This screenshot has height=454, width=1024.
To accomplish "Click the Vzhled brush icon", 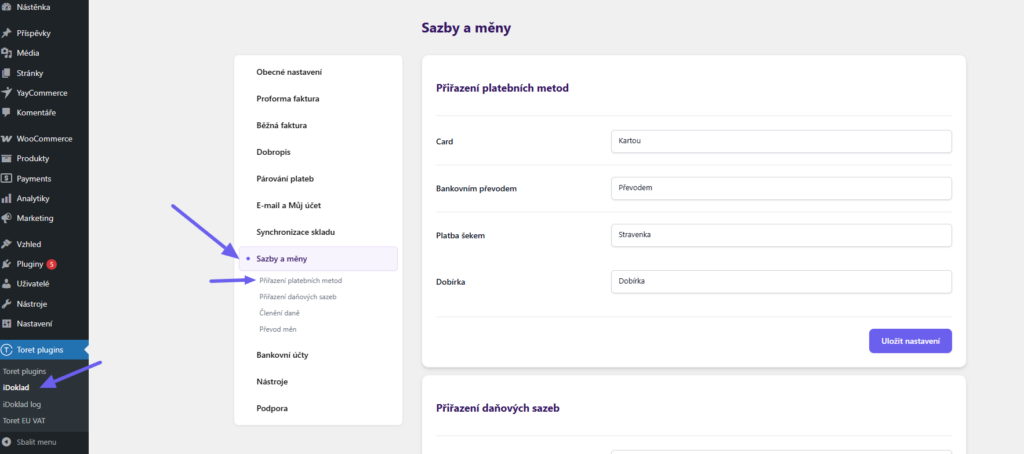I will (7, 244).
